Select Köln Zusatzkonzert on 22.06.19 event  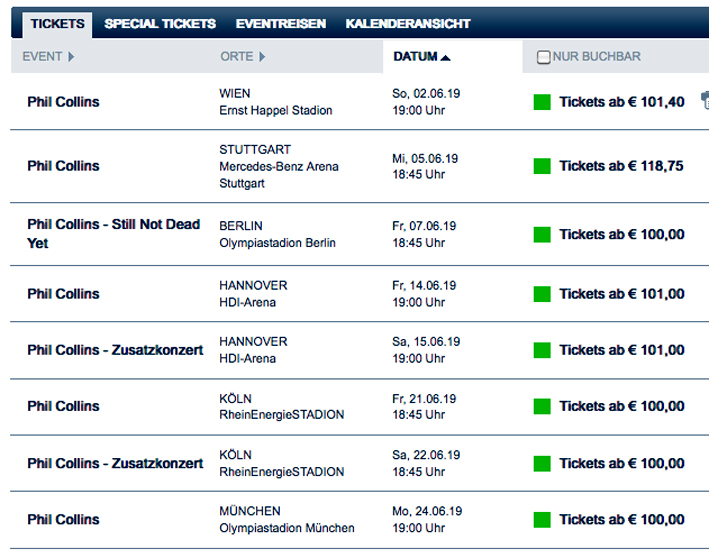pyautogui.click(x=115, y=463)
